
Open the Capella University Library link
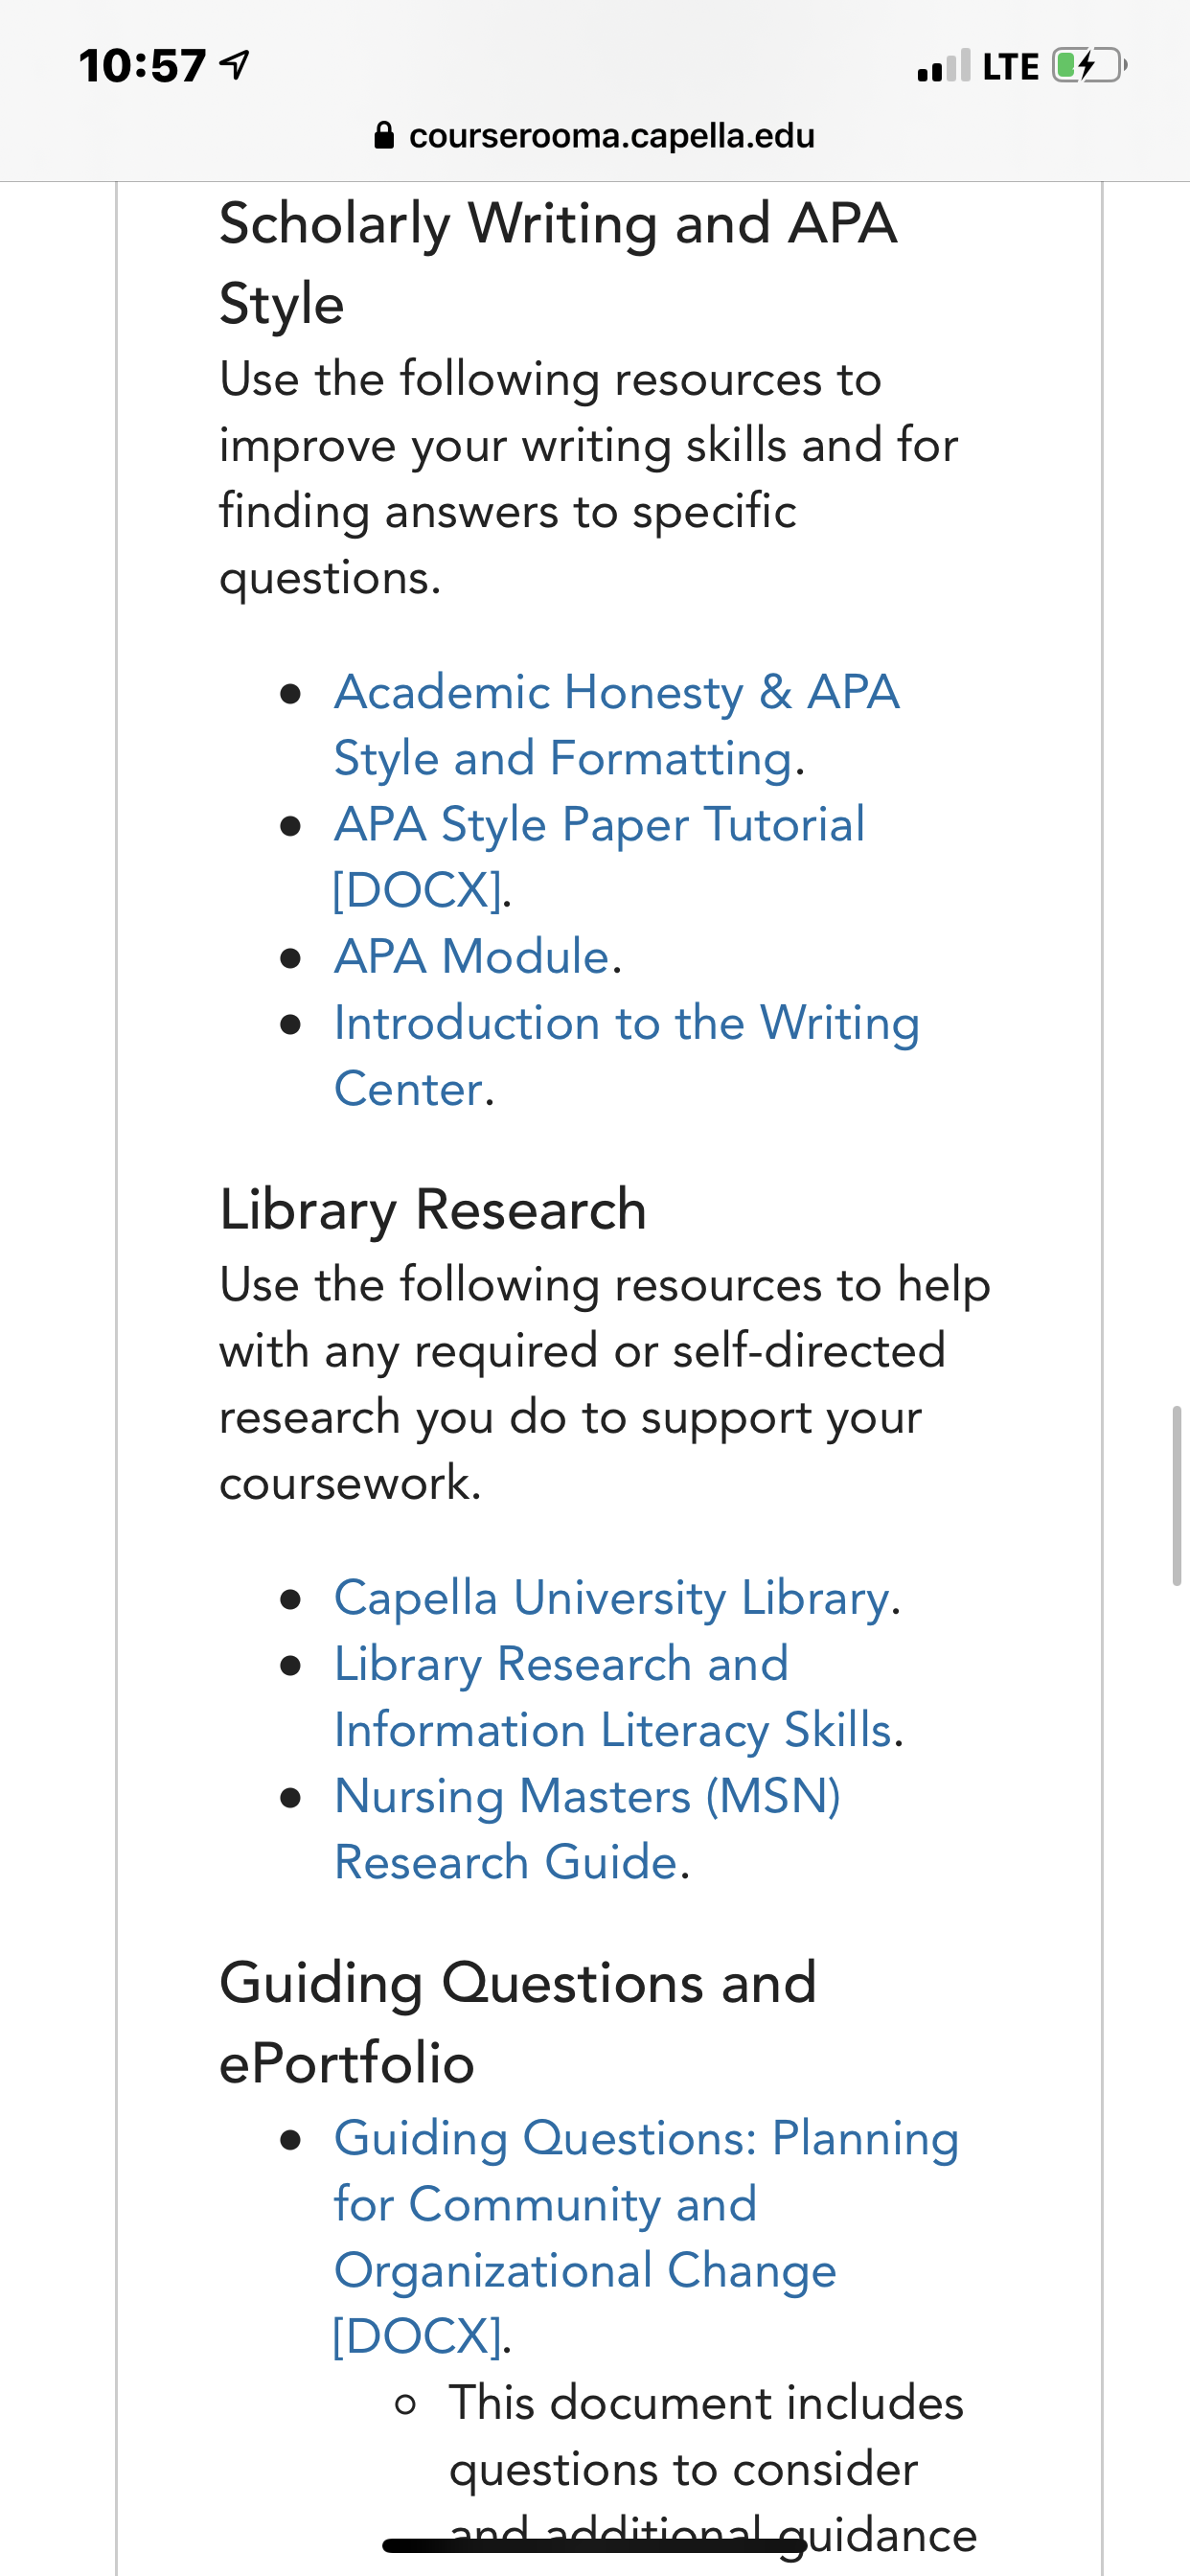(612, 1597)
